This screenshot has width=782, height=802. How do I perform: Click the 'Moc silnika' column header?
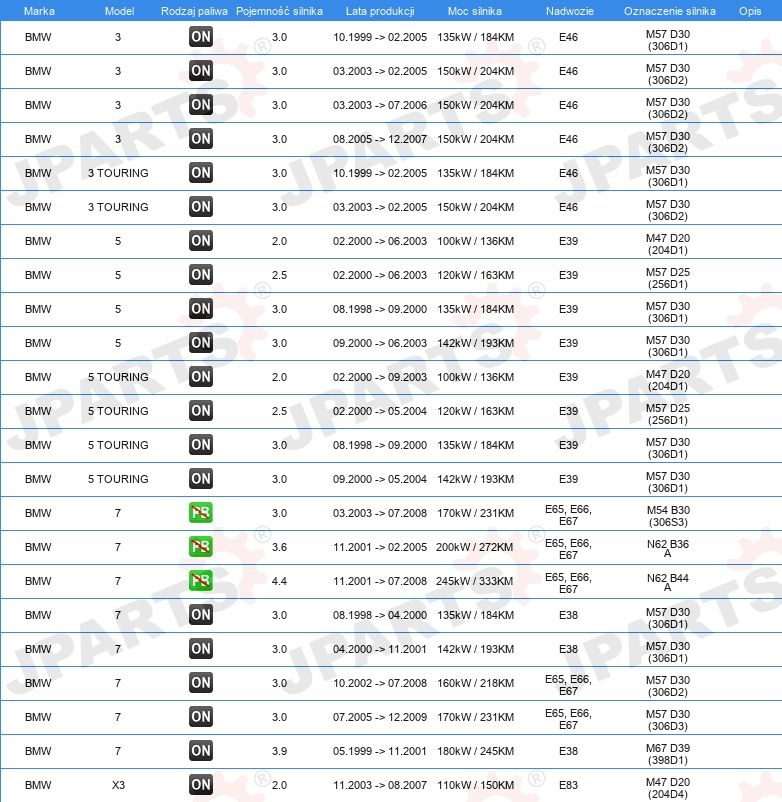[475, 11]
